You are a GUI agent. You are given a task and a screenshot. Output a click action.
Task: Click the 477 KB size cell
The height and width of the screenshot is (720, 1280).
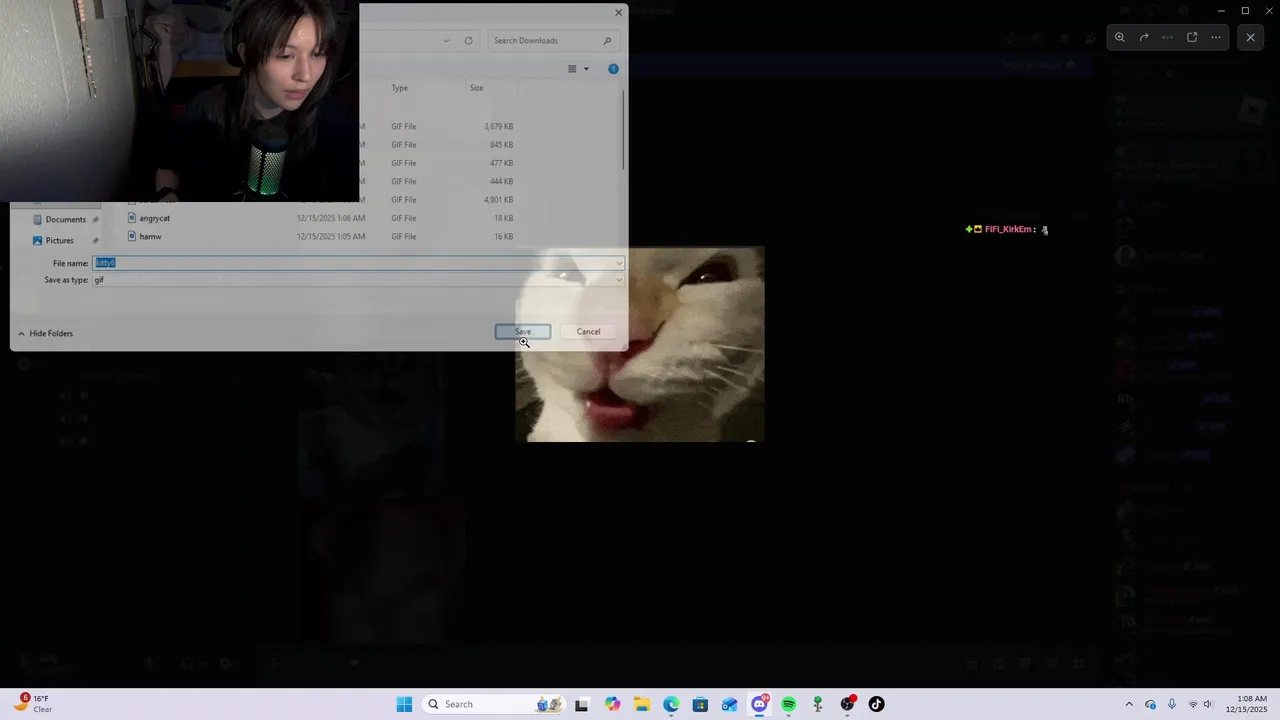[x=501, y=163]
